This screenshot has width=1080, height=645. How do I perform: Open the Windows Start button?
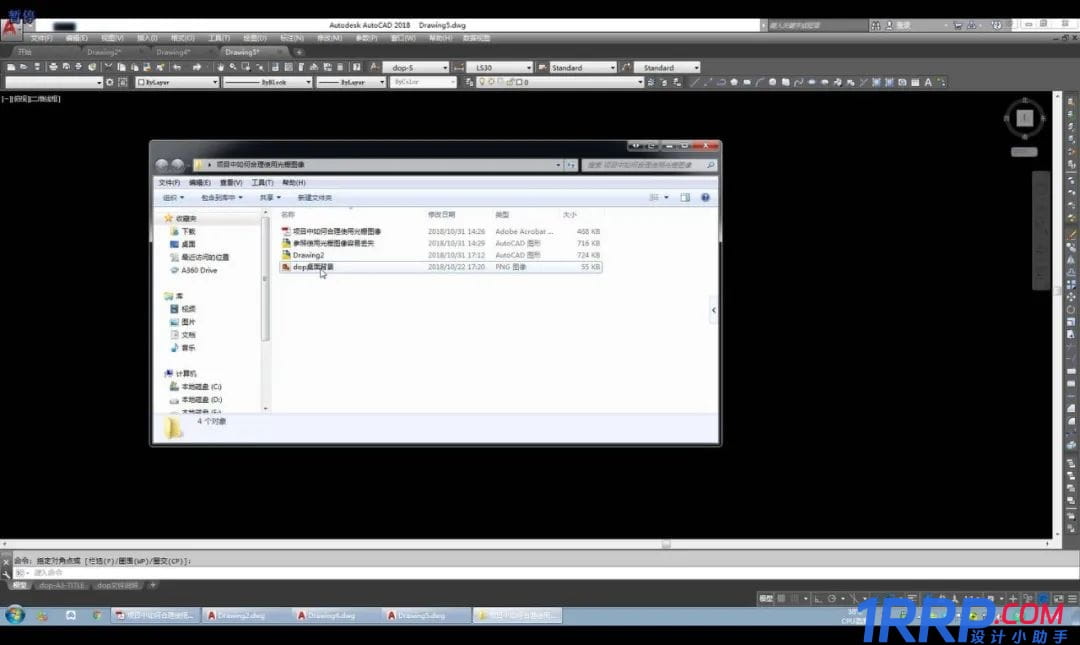pyautogui.click(x=15, y=615)
